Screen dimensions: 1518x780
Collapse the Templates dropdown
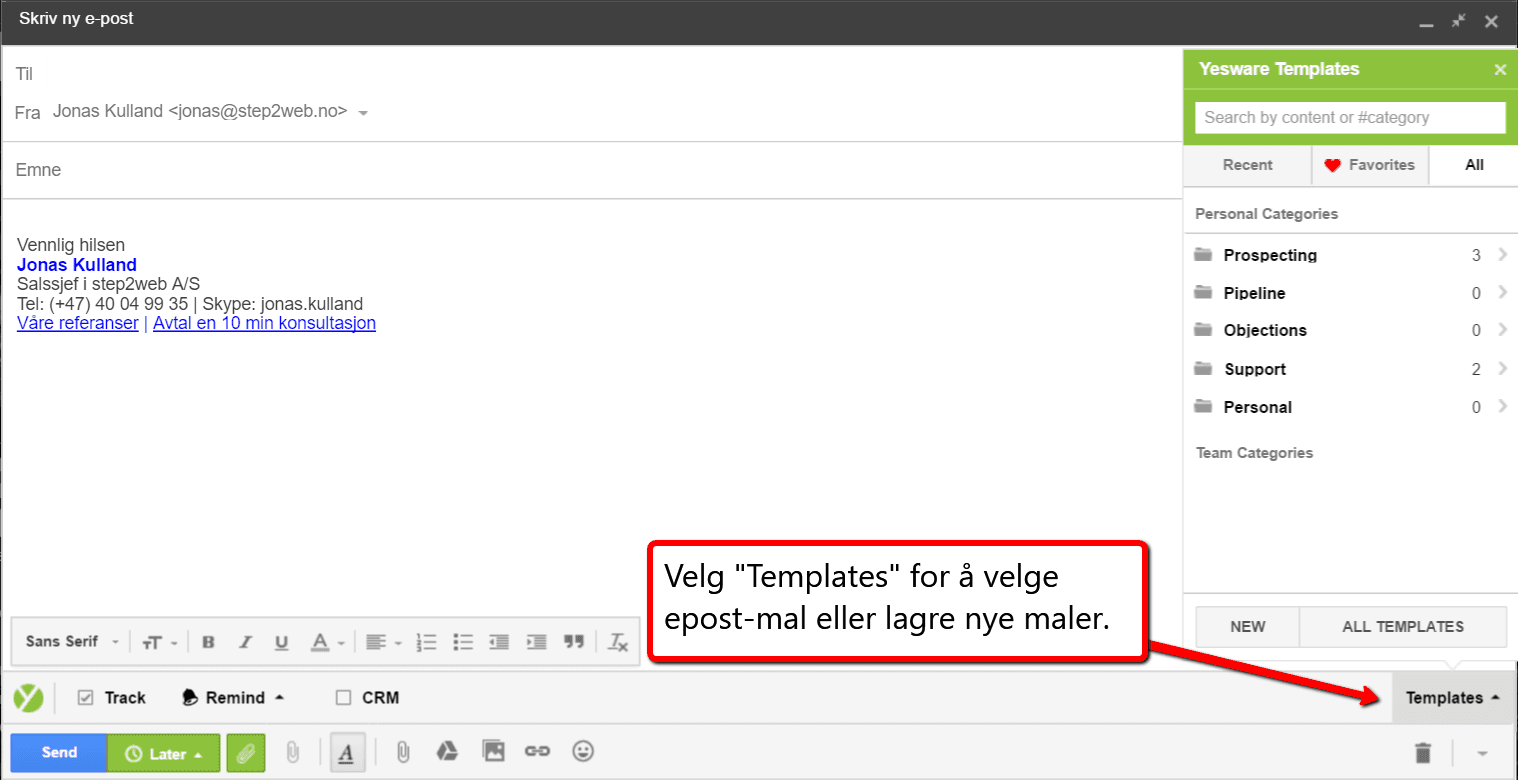point(1453,698)
